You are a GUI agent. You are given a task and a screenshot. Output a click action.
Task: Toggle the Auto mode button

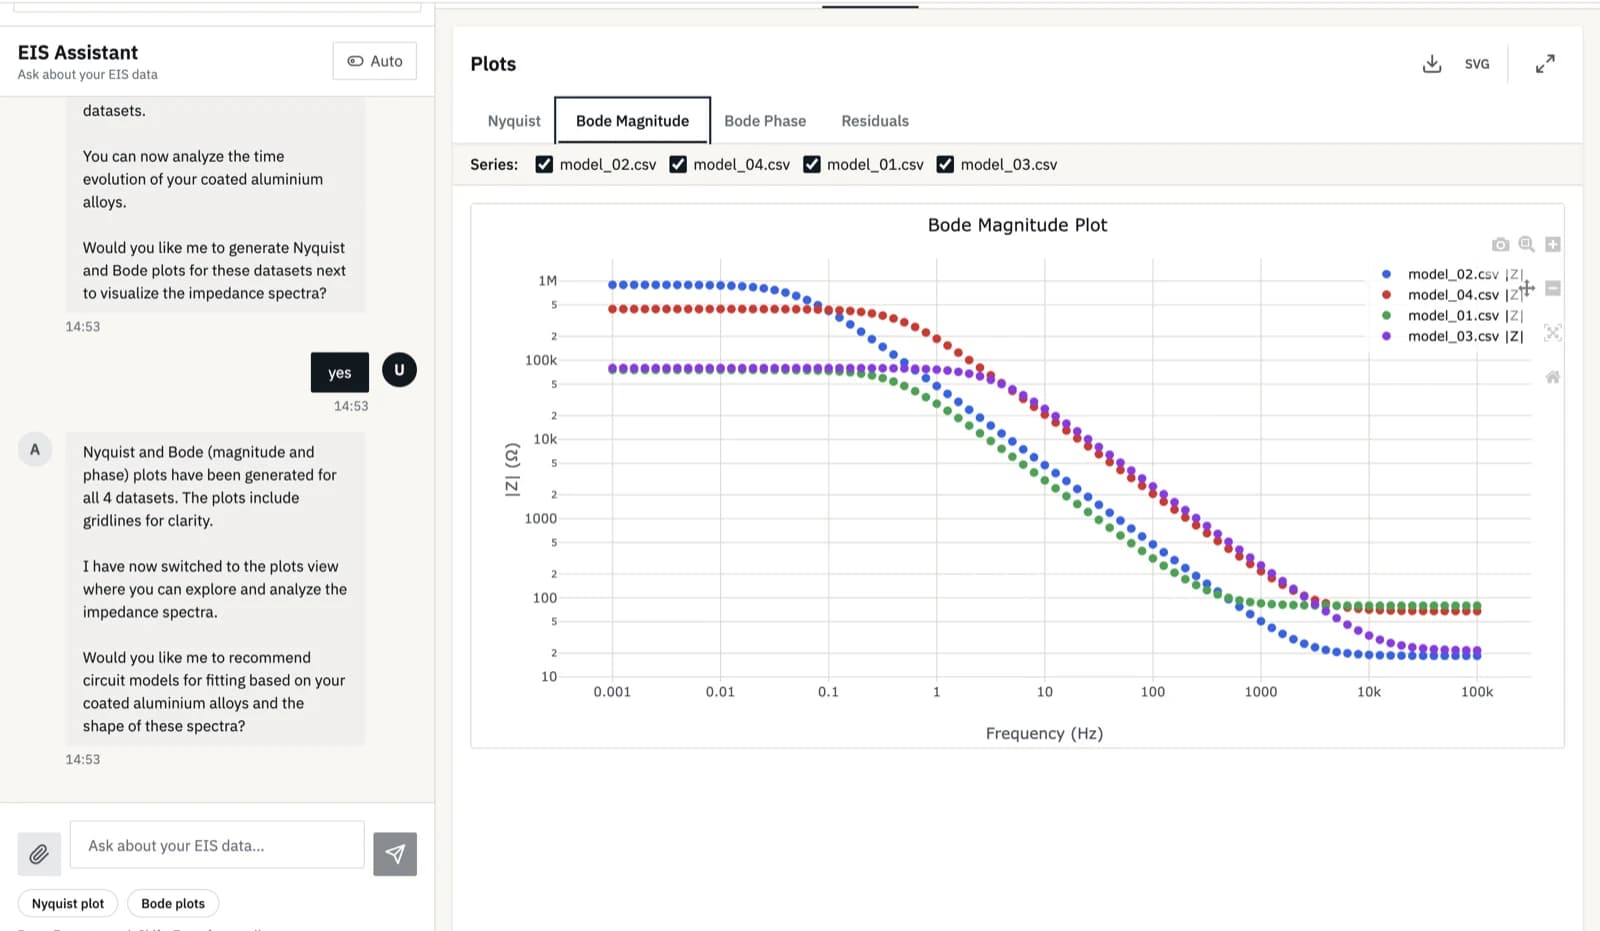pyautogui.click(x=375, y=61)
